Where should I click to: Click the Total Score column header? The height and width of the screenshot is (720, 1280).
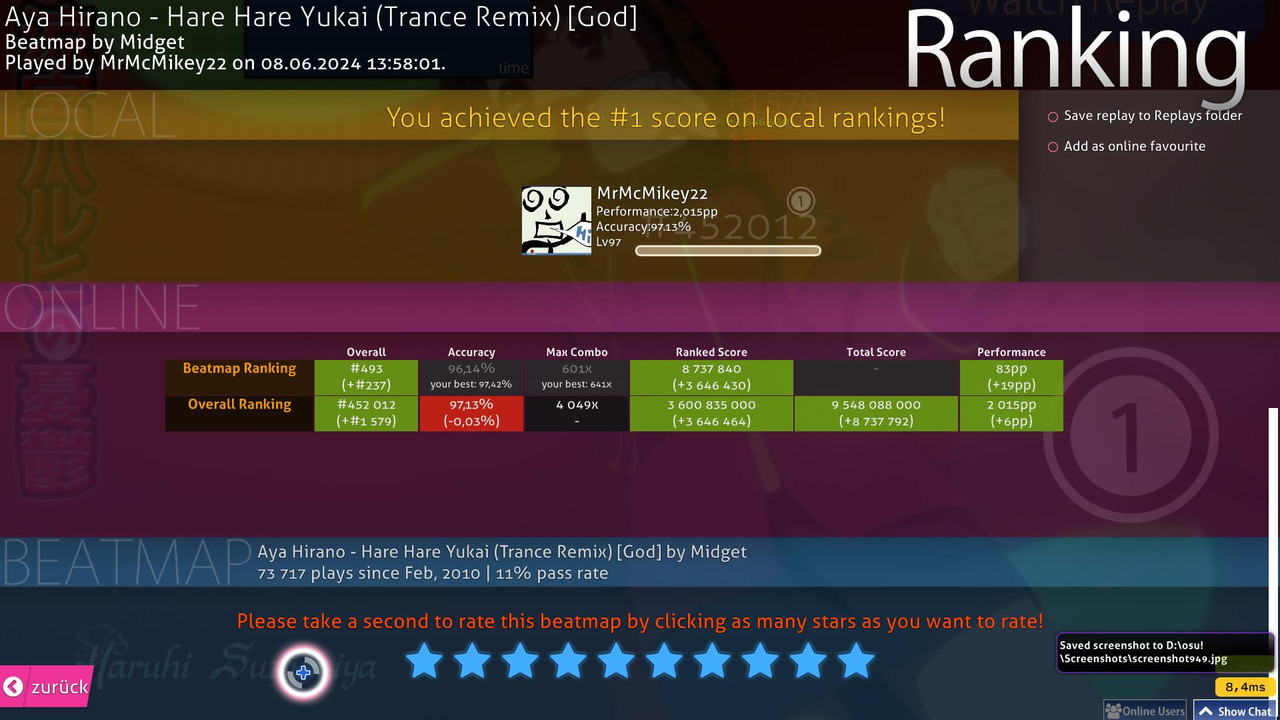coord(876,352)
